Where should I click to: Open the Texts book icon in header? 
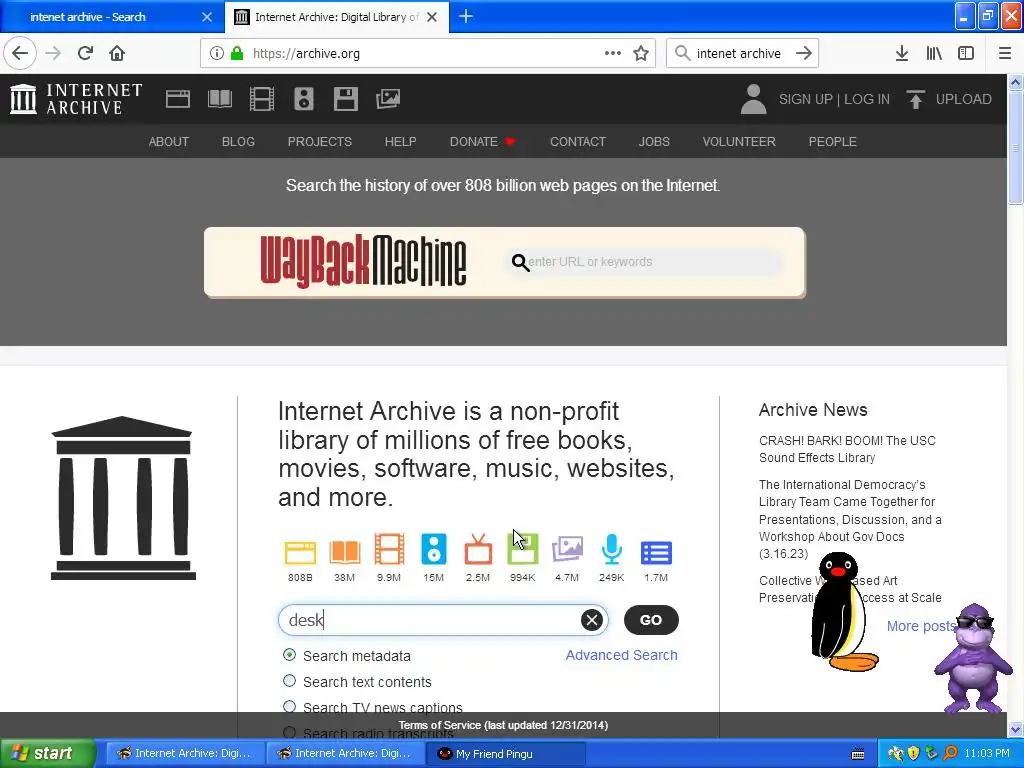[219, 99]
